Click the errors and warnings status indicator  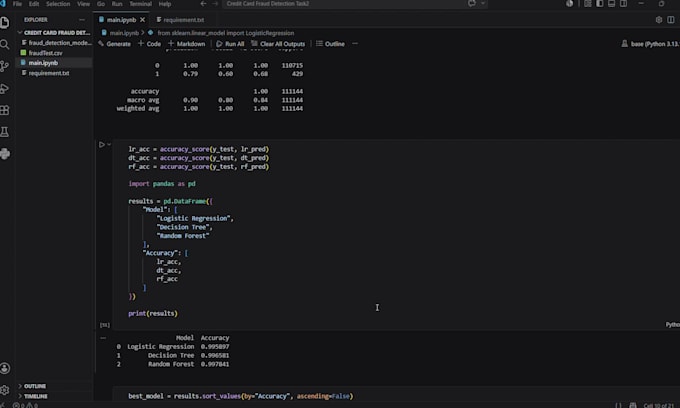(25, 405)
